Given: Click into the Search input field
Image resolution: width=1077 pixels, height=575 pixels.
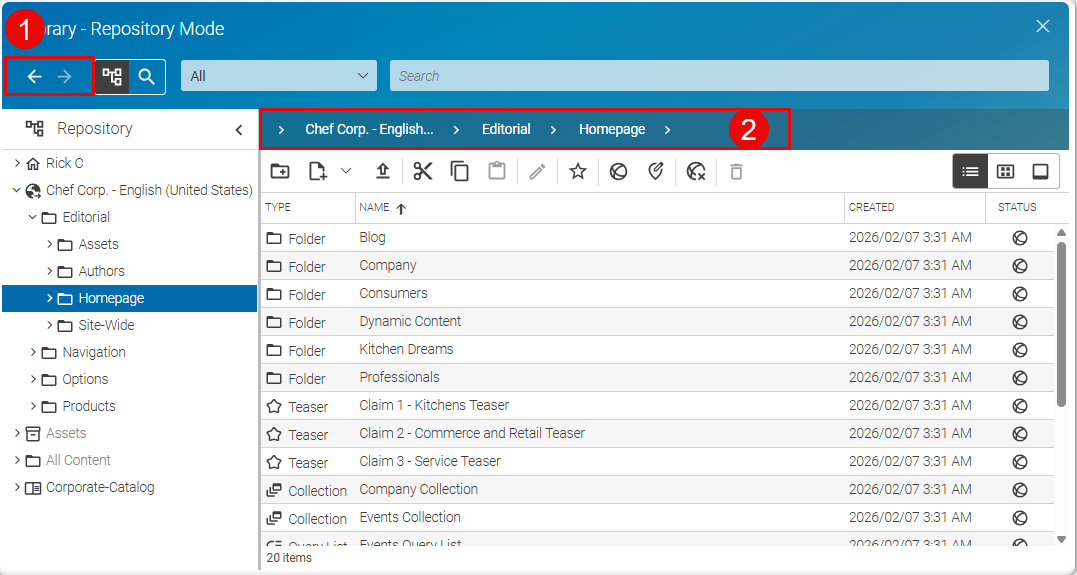Looking at the screenshot, I should click(718, 76).
